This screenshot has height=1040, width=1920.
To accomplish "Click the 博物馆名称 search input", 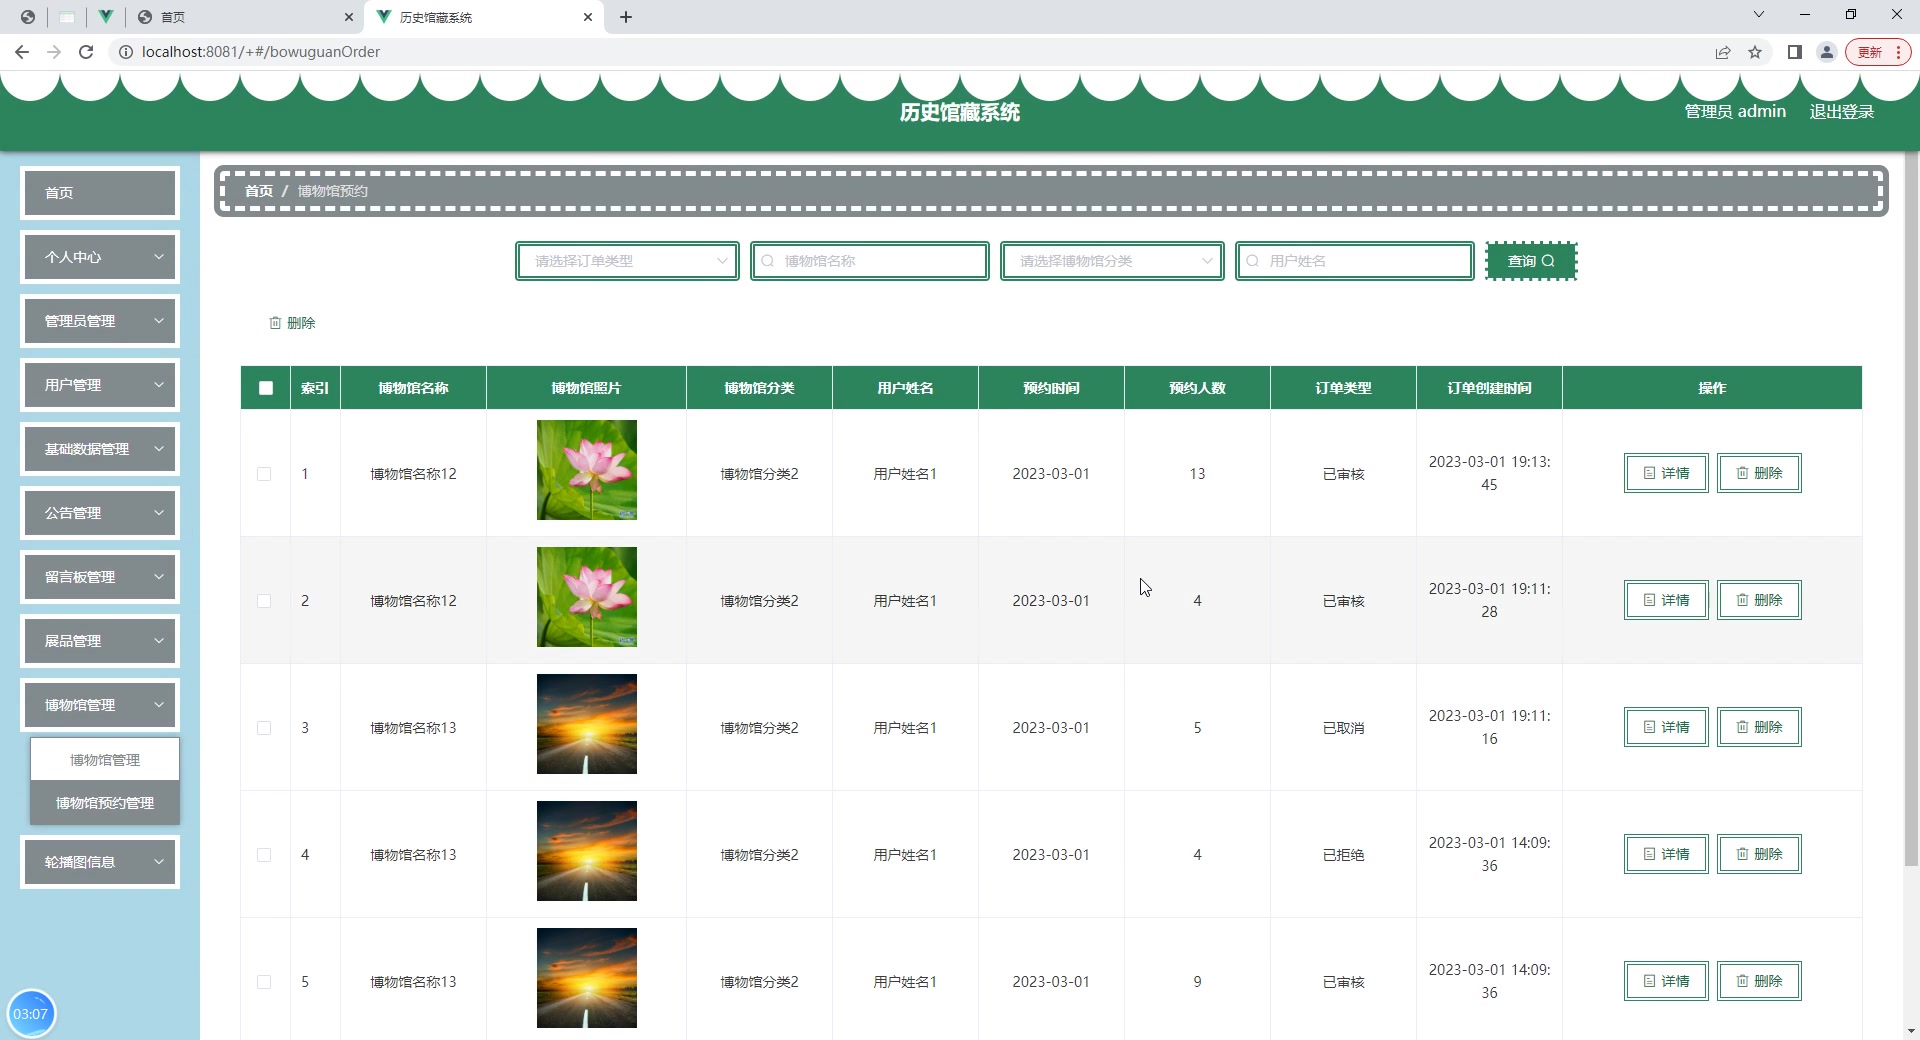I will click(870, 261).
